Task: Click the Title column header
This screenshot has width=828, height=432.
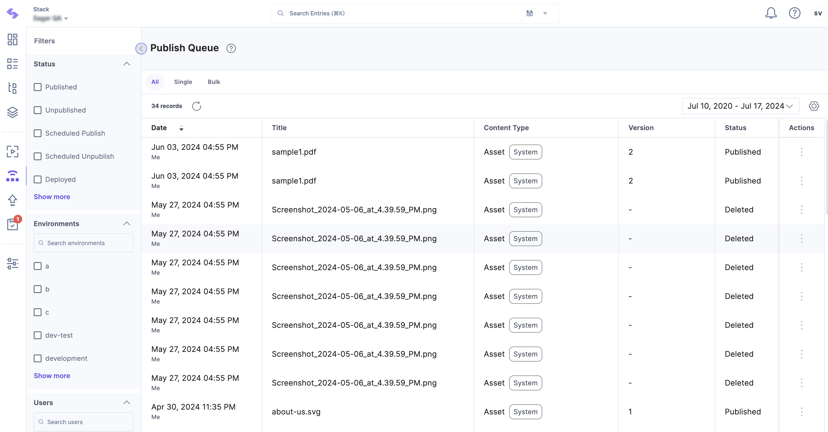Action: pyautogui.click(x=279, y=128)
